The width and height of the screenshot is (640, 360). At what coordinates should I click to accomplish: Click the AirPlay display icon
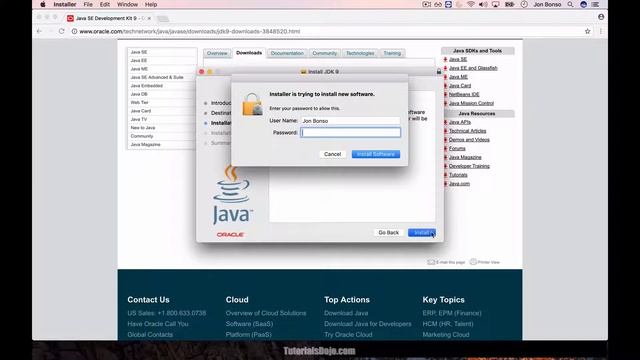click(x=496, y=4)
